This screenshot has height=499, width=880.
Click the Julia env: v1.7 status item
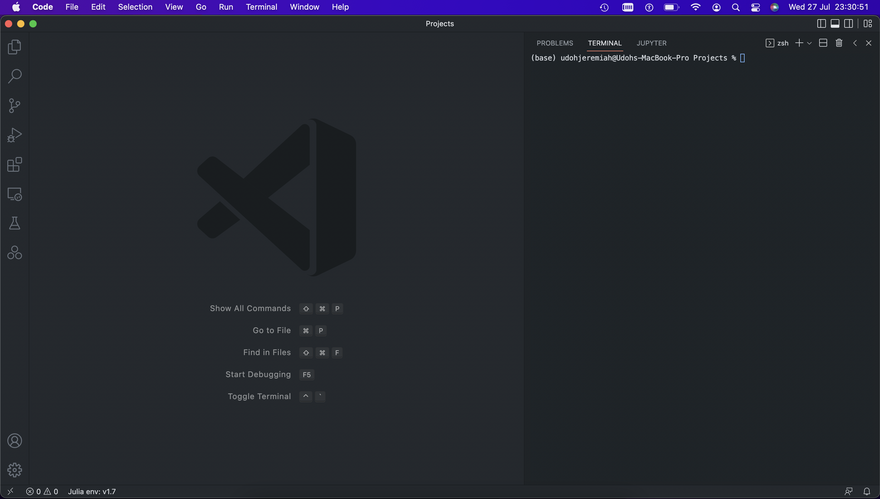(92, 491)
